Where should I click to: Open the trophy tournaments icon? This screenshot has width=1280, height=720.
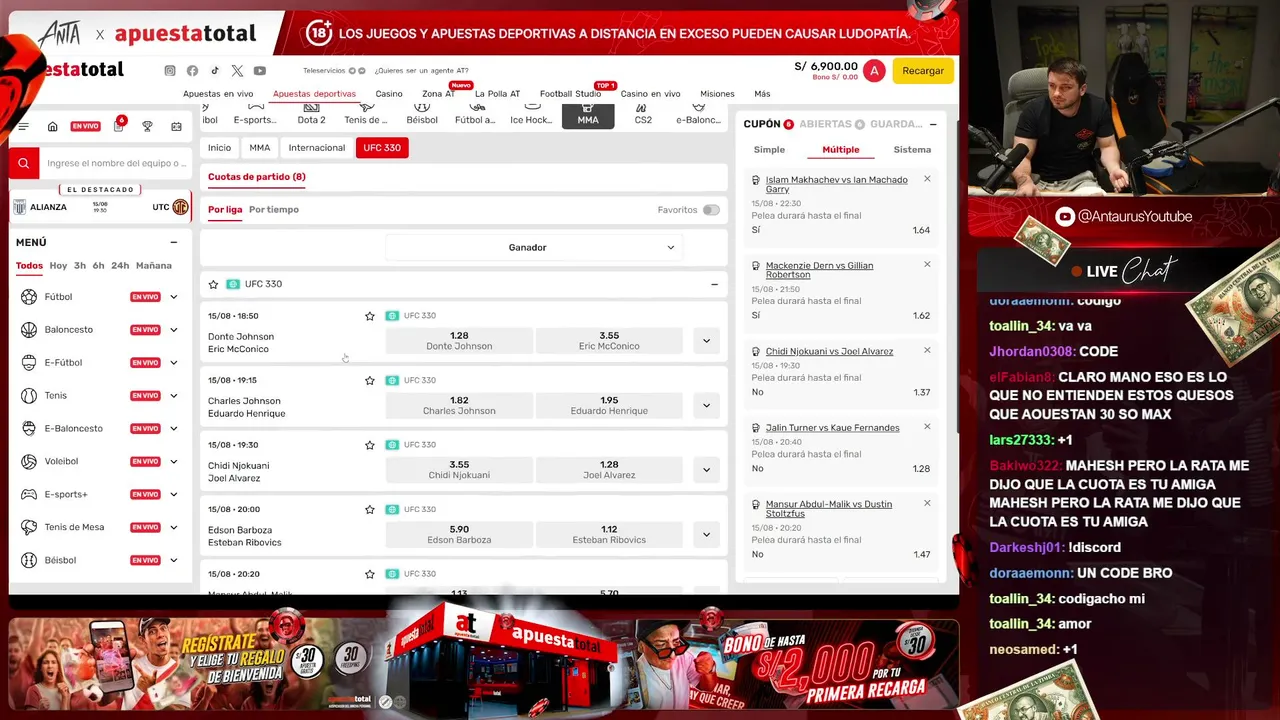click(147, 127)
